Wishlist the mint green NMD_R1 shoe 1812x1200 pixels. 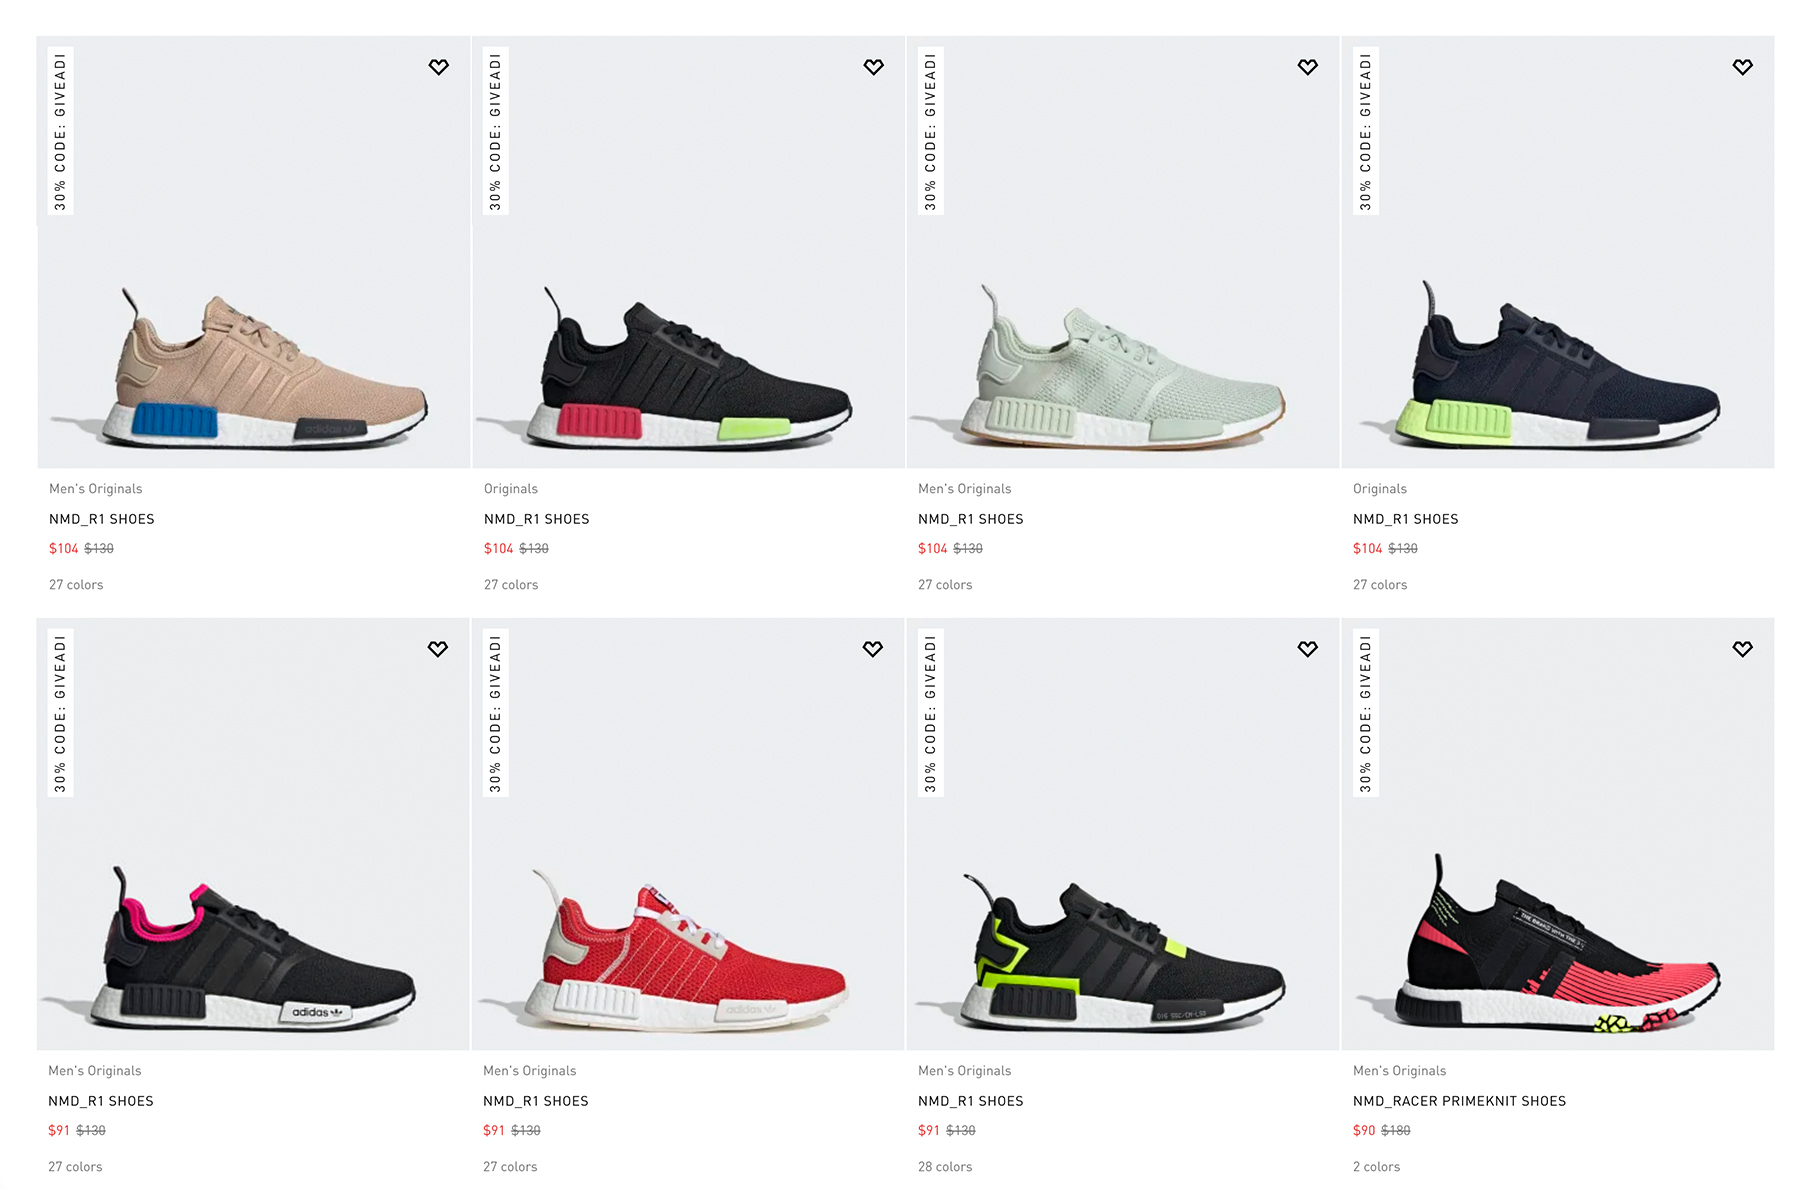click(x=1308, y=67)
